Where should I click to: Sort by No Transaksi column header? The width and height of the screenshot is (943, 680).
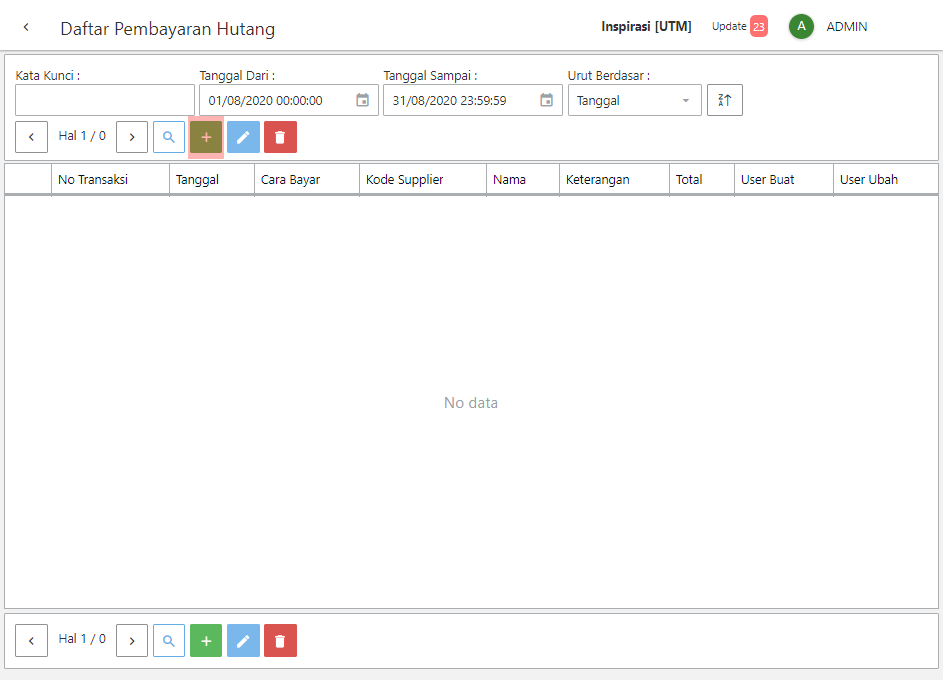pos(92,180)
